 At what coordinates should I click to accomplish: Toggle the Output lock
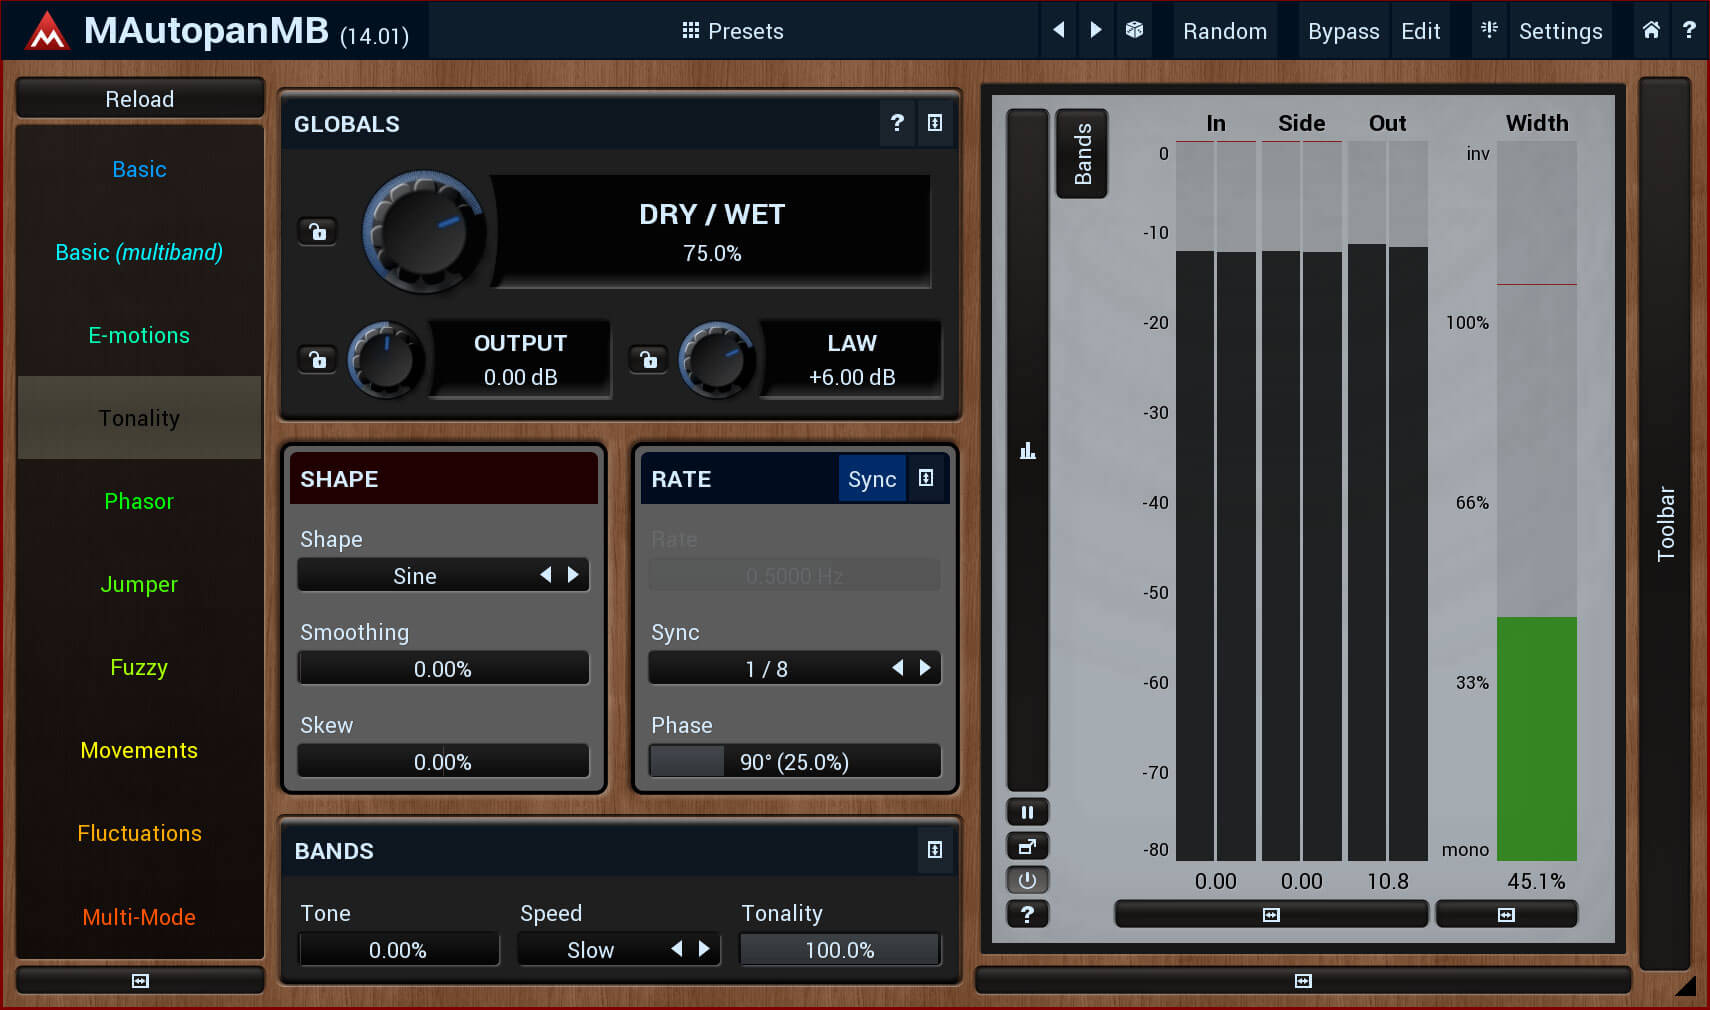pos(317,359)
